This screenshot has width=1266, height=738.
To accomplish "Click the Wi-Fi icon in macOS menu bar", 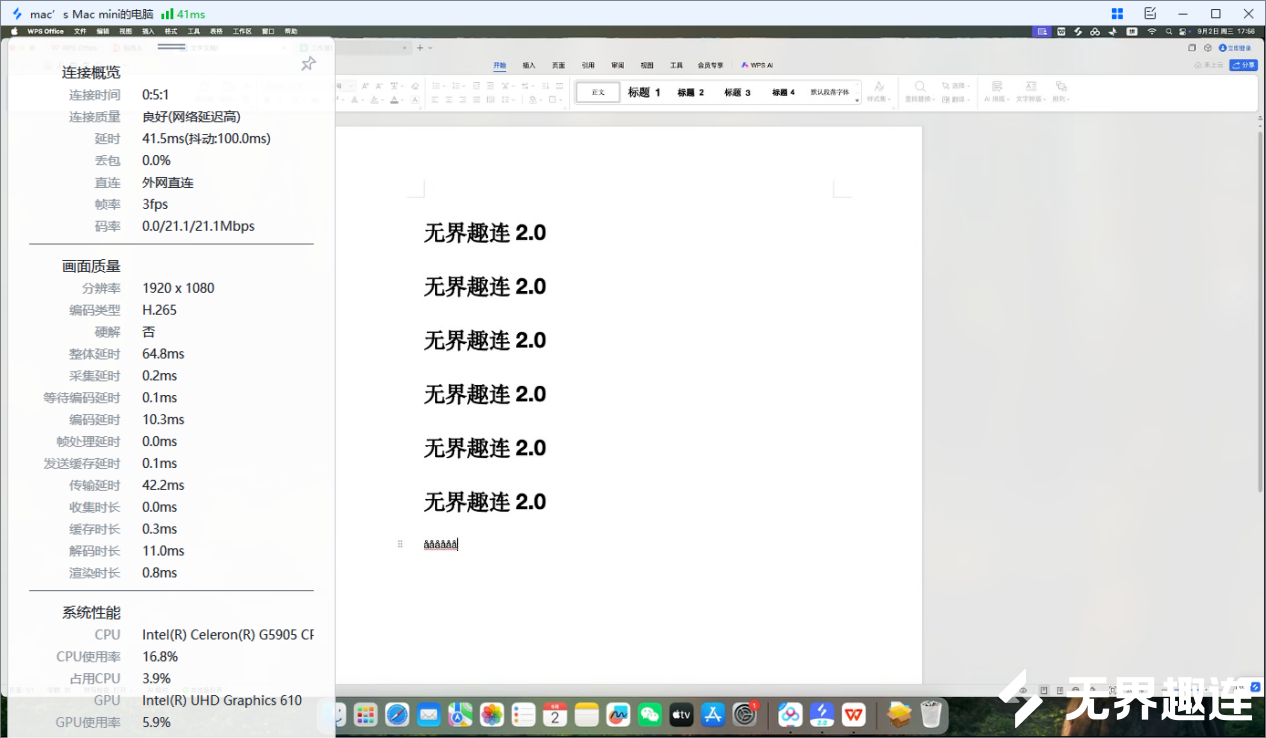I will 1152,31.
